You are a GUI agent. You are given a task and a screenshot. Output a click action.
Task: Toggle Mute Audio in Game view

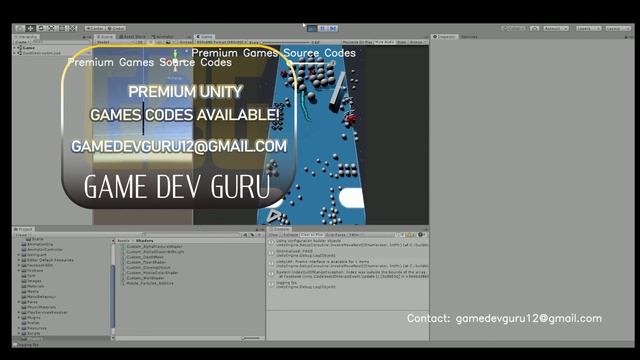click(384, 42)
